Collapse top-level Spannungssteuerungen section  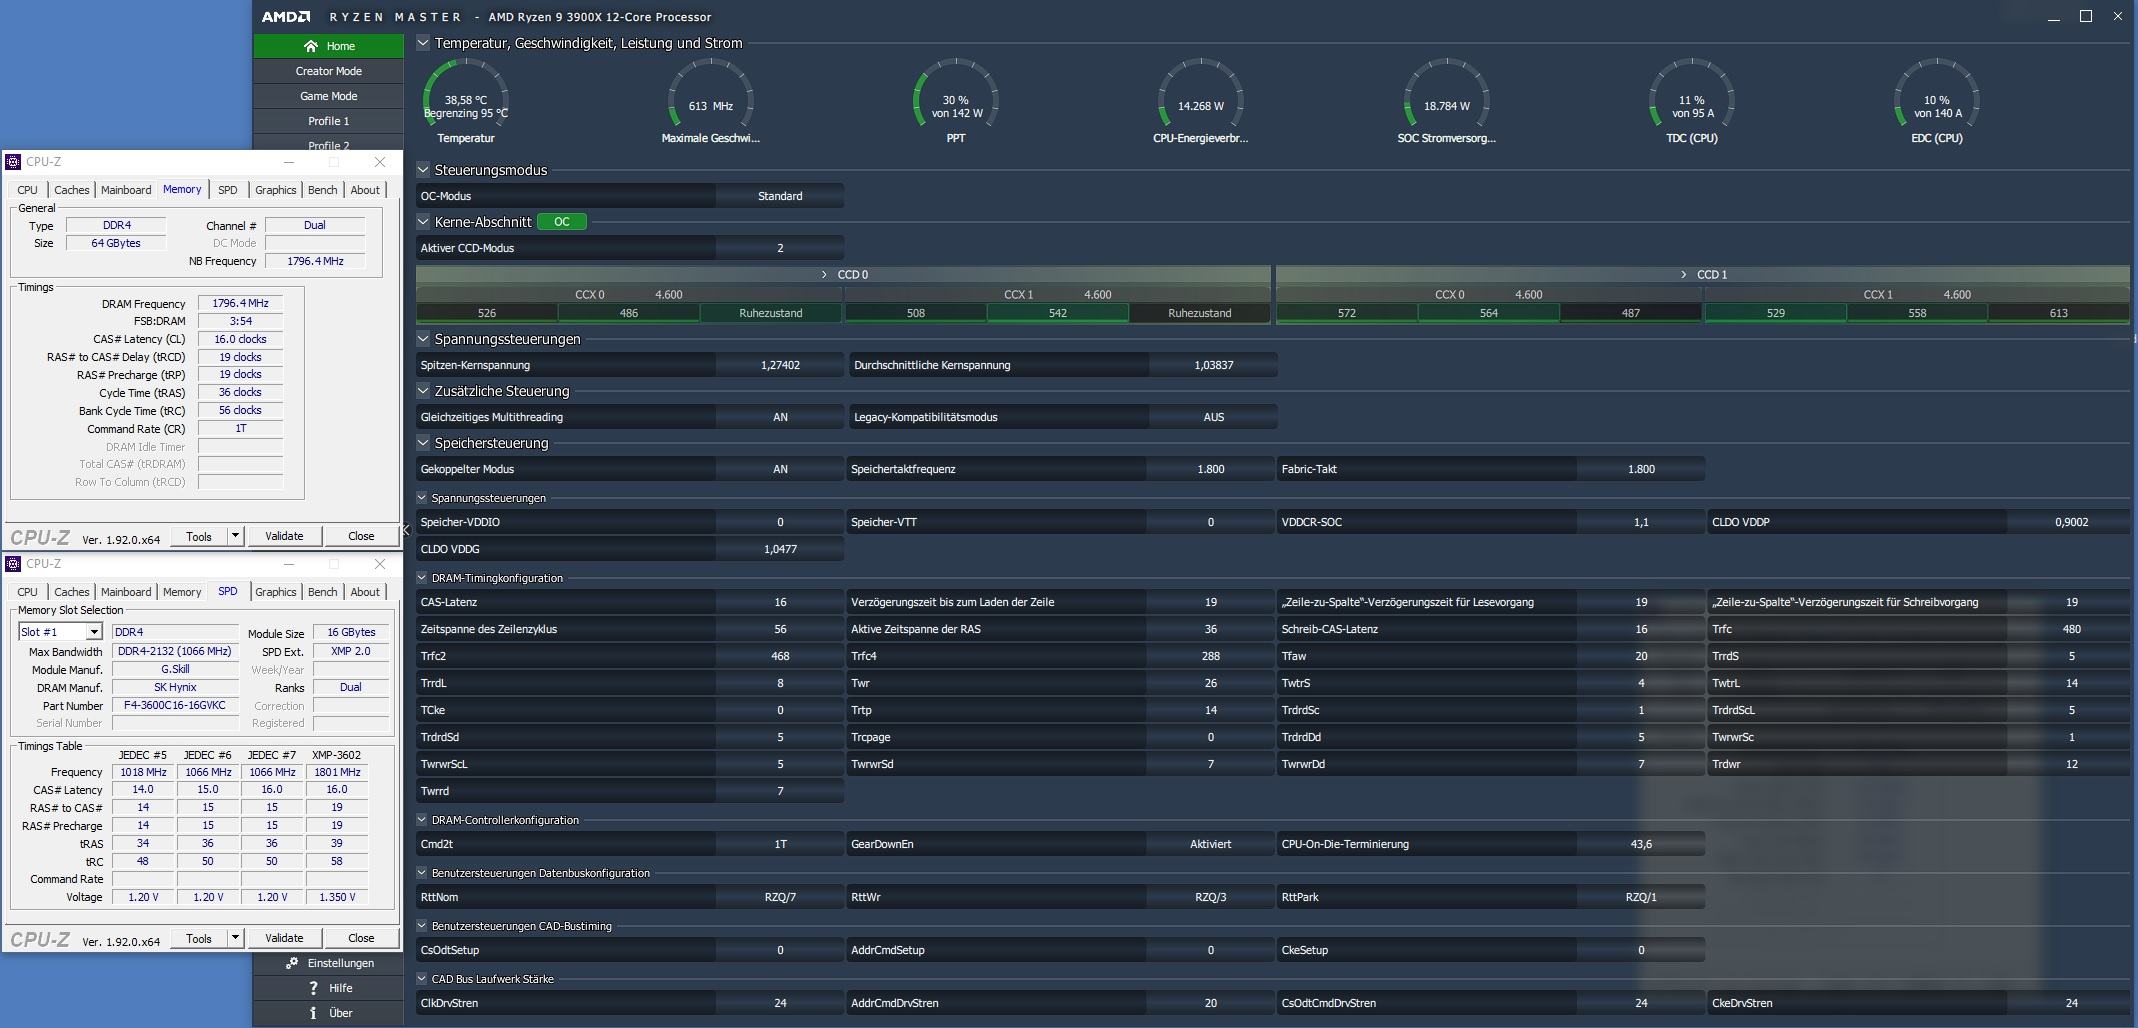coord(423,339)
